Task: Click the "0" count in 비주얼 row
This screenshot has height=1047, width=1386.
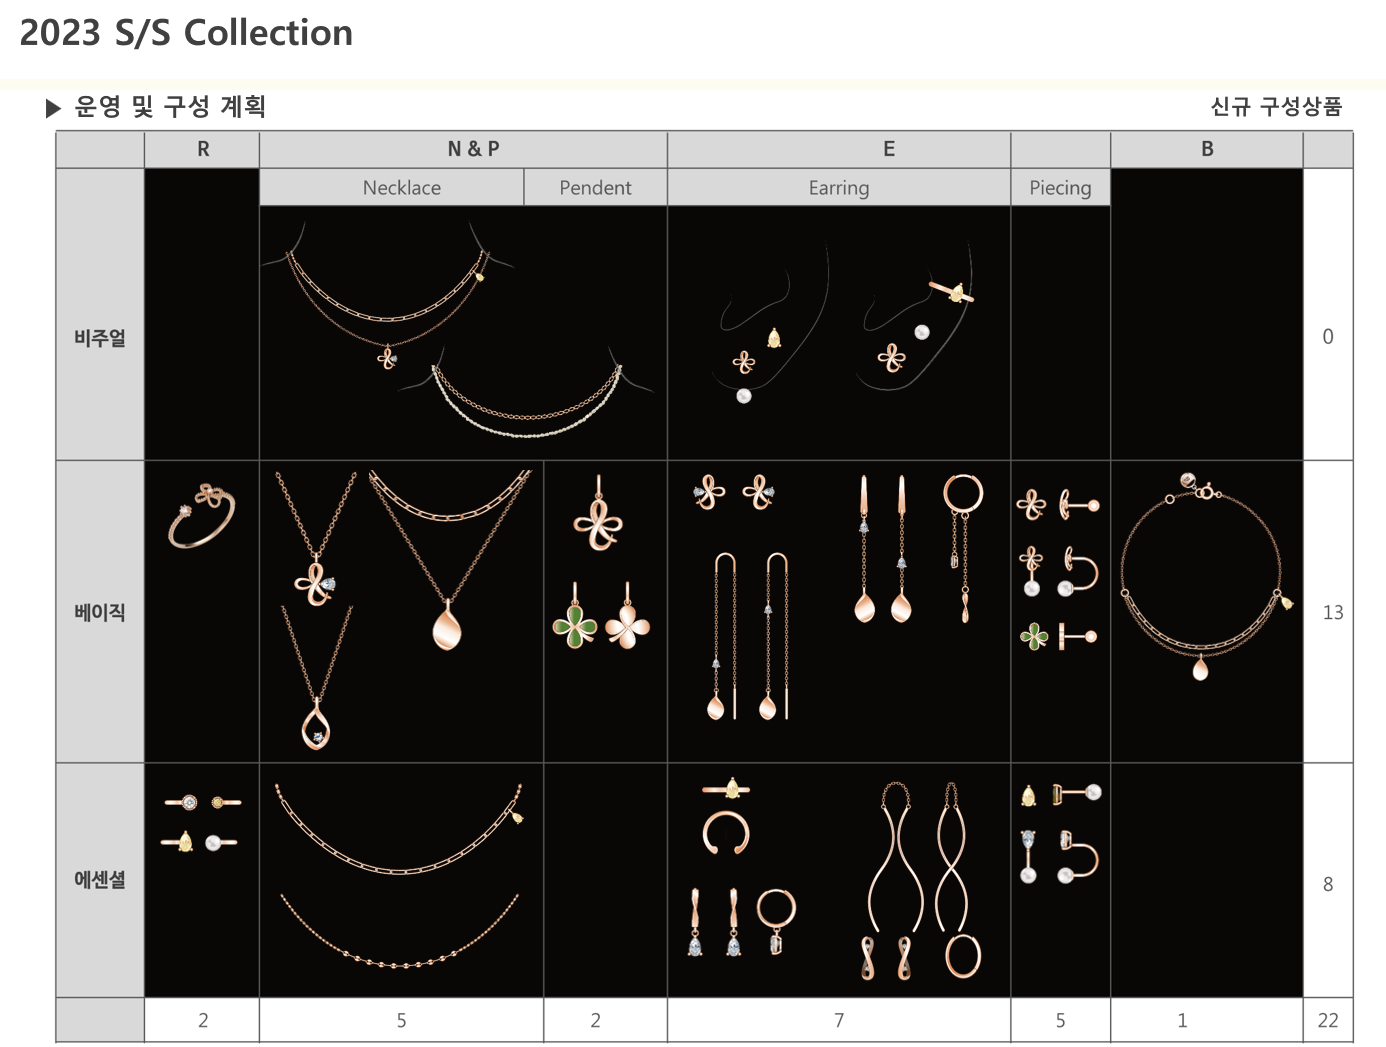Action: click(x=1328, y=337)
